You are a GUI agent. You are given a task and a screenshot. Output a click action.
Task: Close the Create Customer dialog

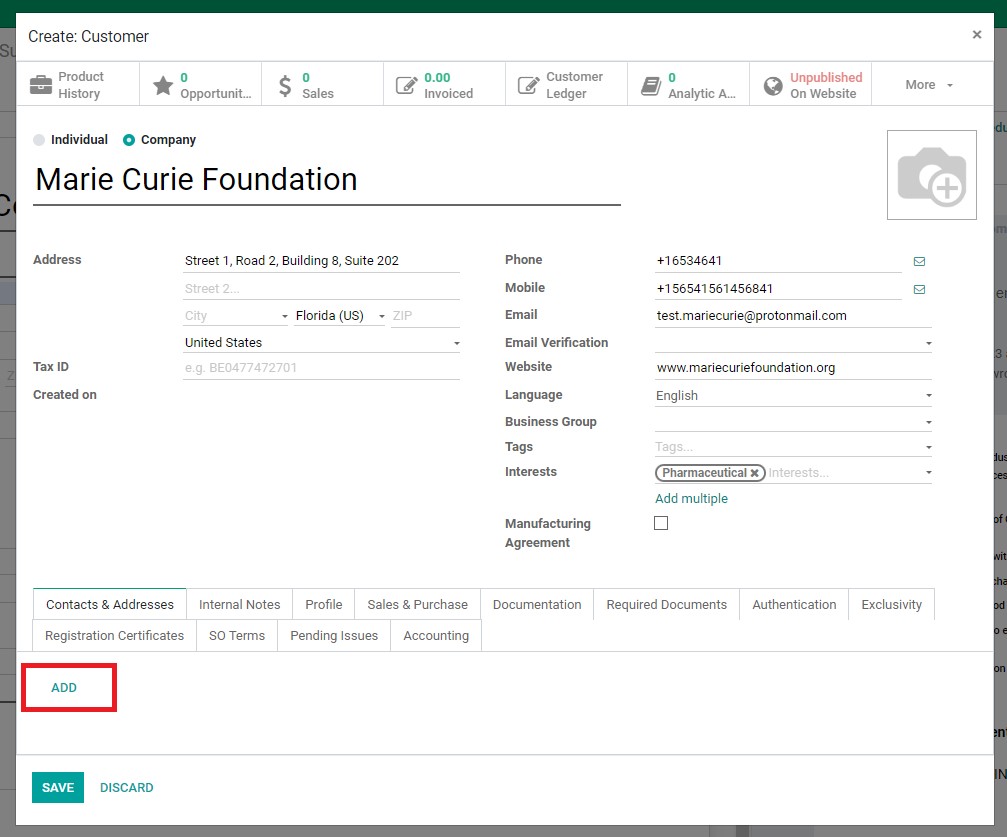[x=976, y=35]
